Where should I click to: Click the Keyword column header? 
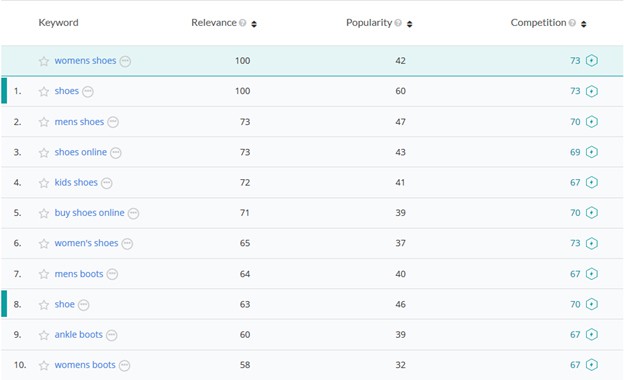coord(58,23)
